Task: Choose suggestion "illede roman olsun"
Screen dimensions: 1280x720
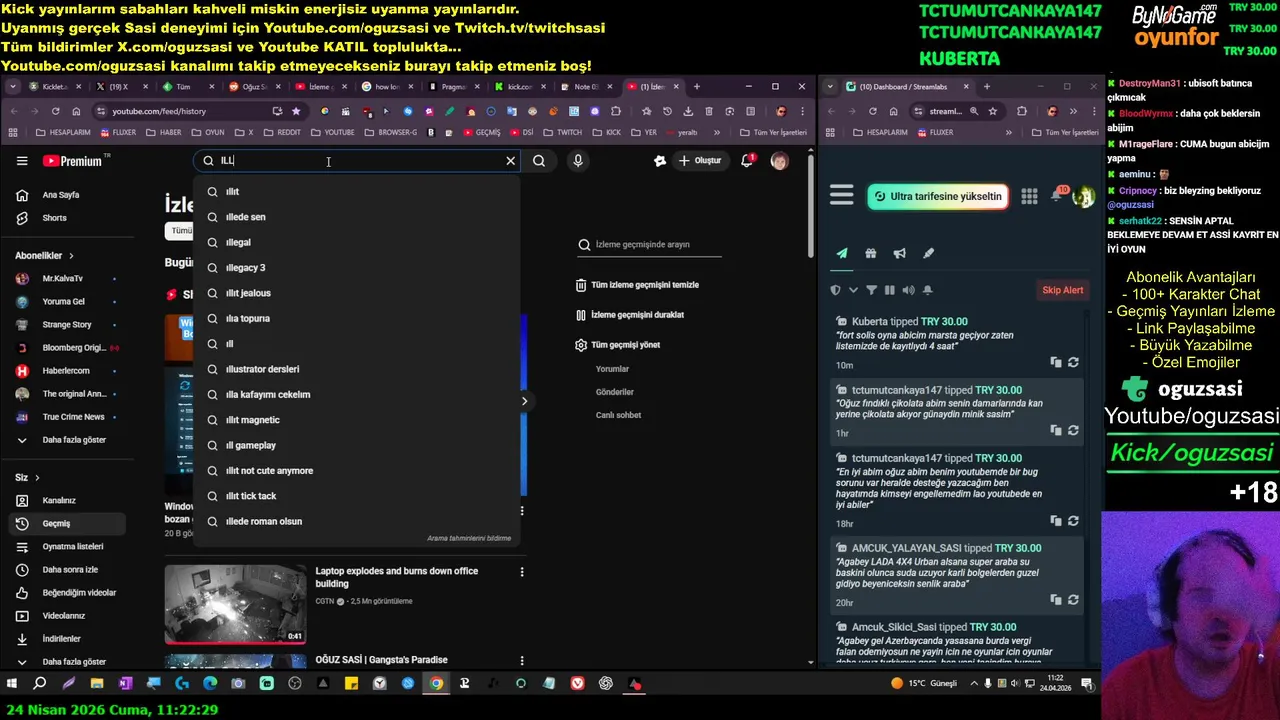Action: [357, 521]
